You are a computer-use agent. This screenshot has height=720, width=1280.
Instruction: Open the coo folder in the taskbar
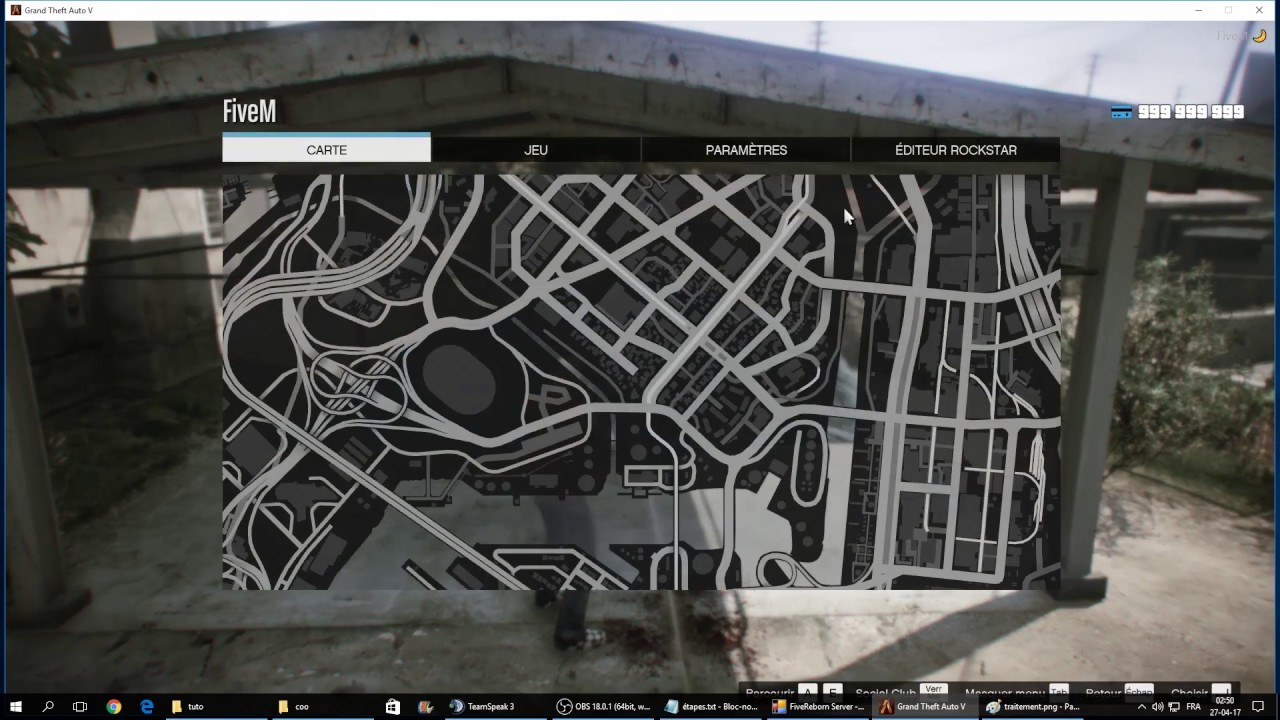click(x=322, y=706)
